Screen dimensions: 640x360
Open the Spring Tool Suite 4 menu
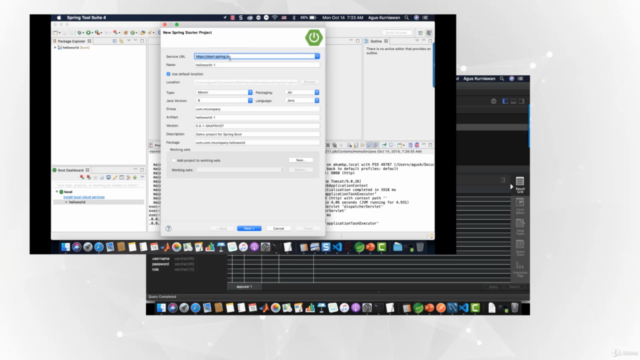86,18
